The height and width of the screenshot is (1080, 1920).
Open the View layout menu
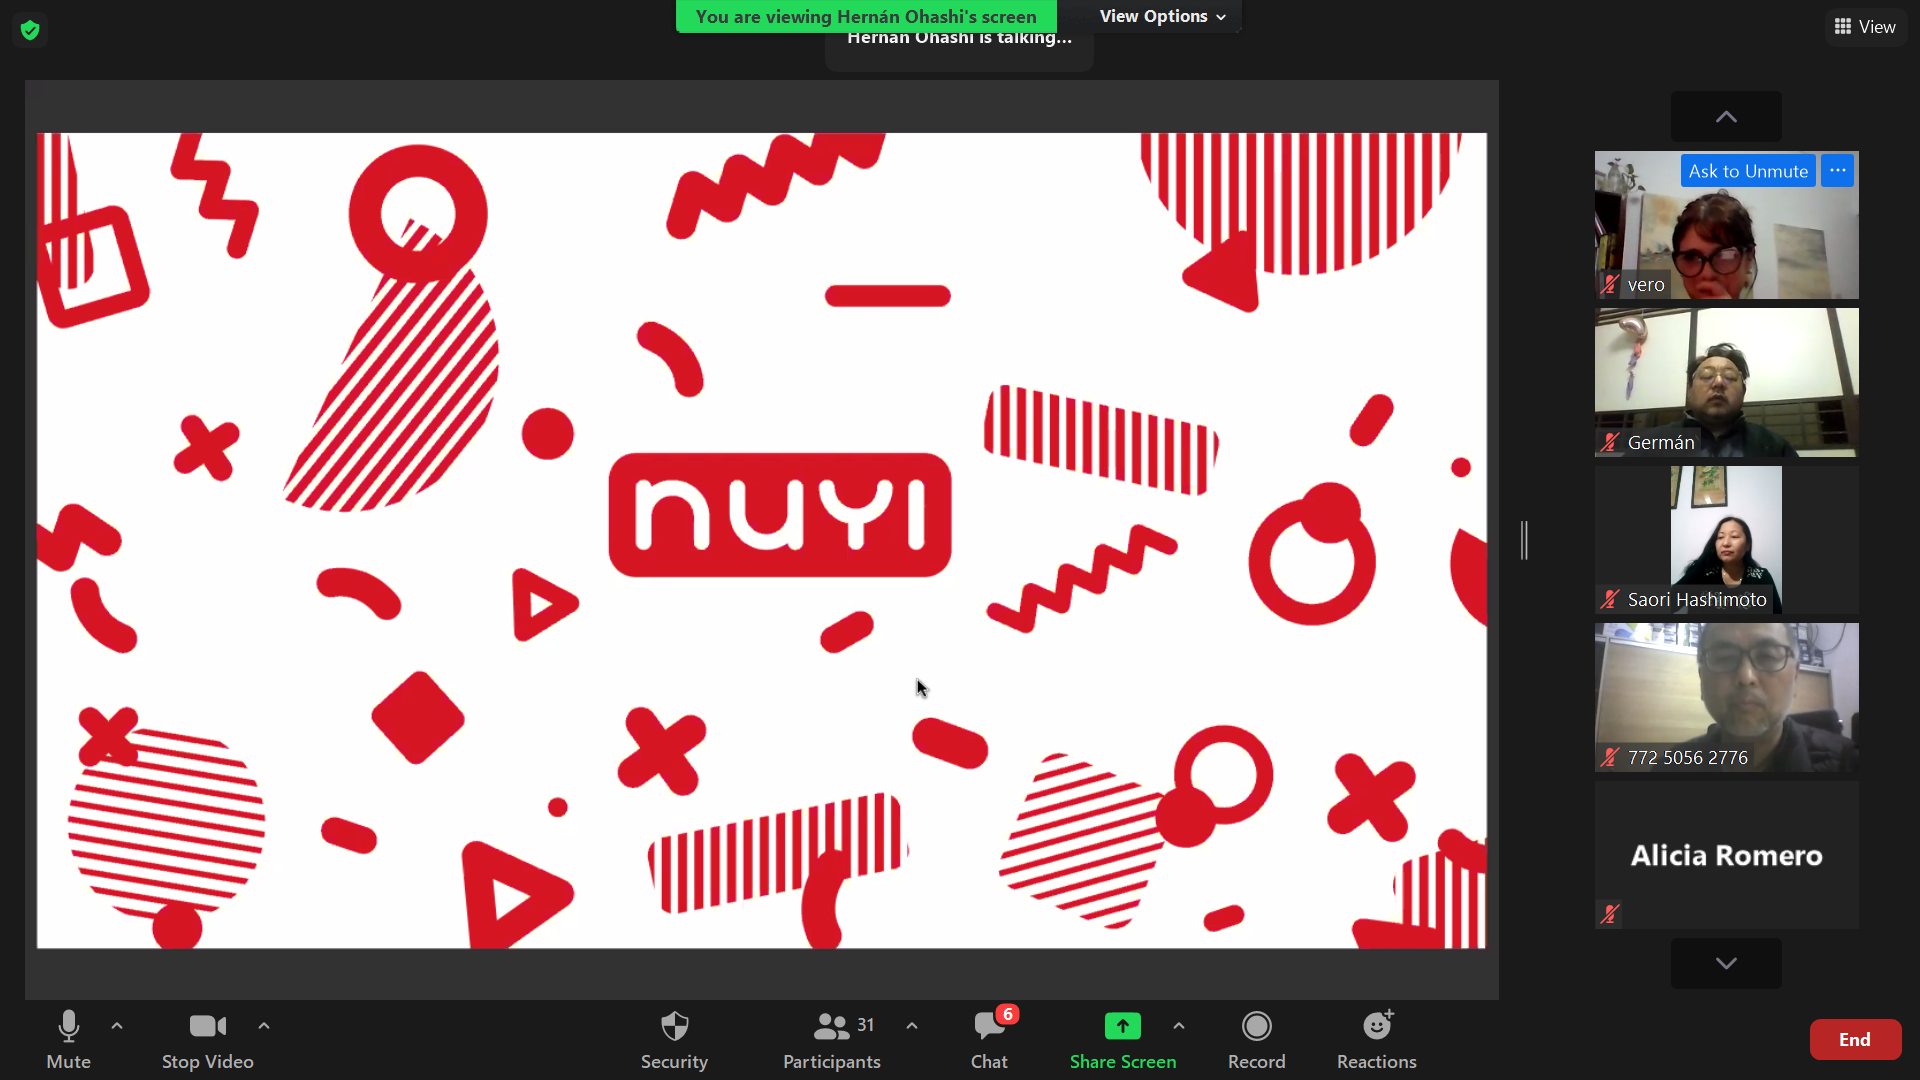pyautogui.click(x=1866, y=27)
